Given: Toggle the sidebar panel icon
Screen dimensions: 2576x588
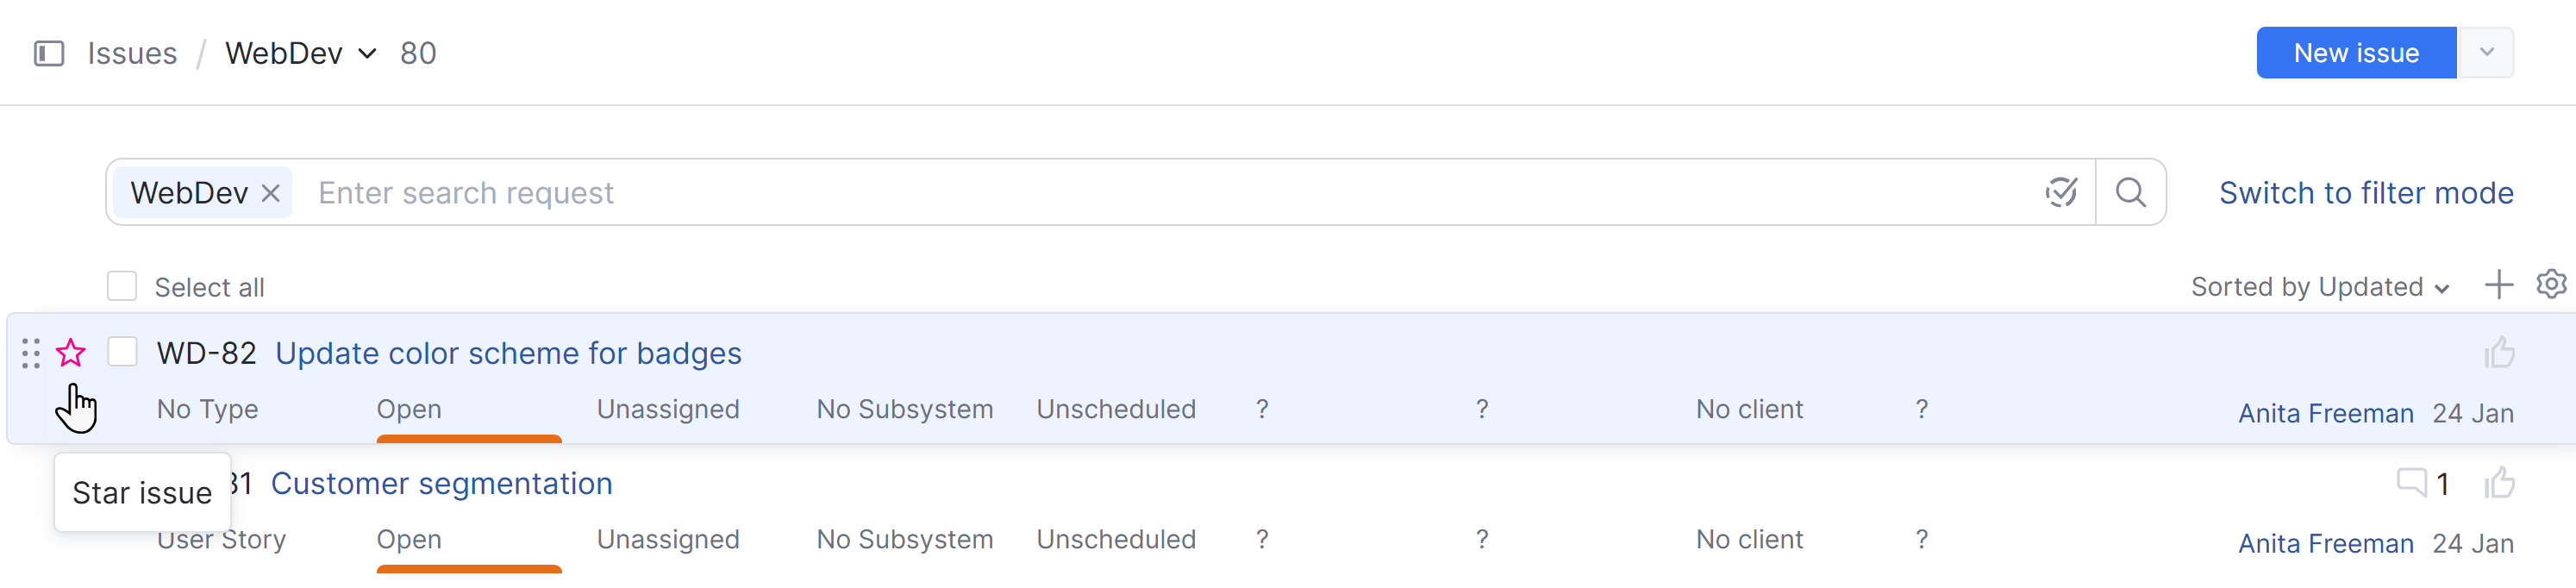Looking at the screenshot, I should [49, 53].
